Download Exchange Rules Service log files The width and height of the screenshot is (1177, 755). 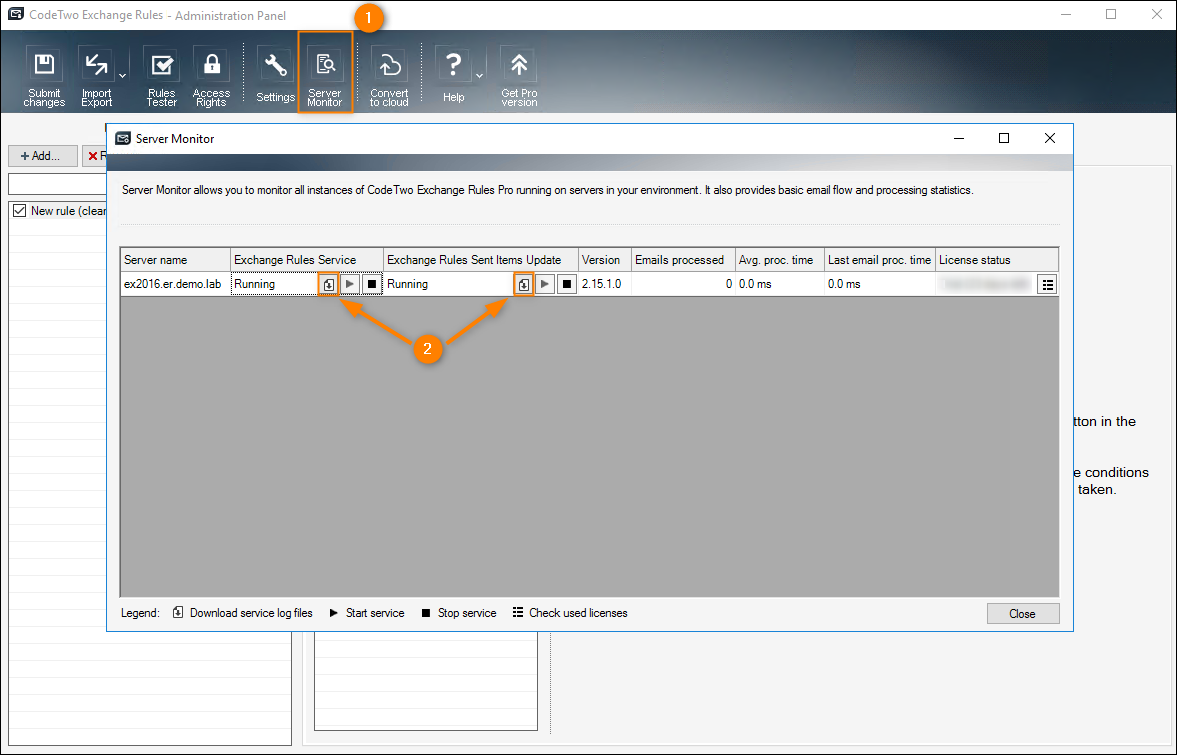point(329,284)
